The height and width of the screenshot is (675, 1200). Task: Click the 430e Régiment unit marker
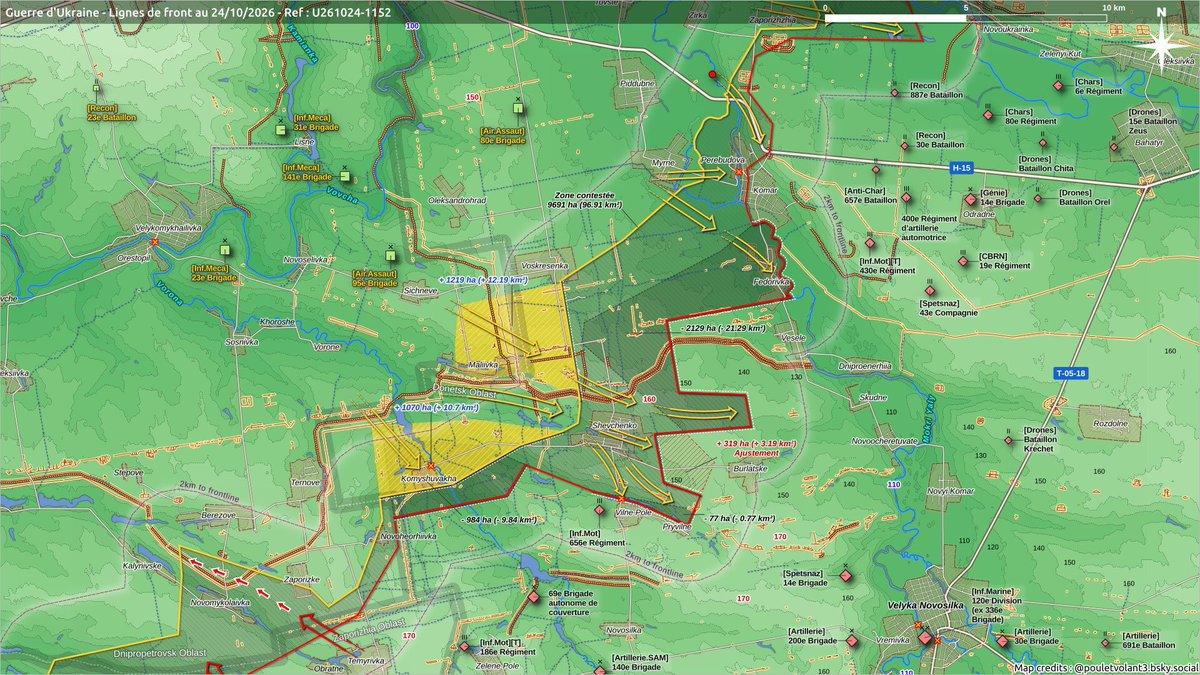[x=870, y=242]
